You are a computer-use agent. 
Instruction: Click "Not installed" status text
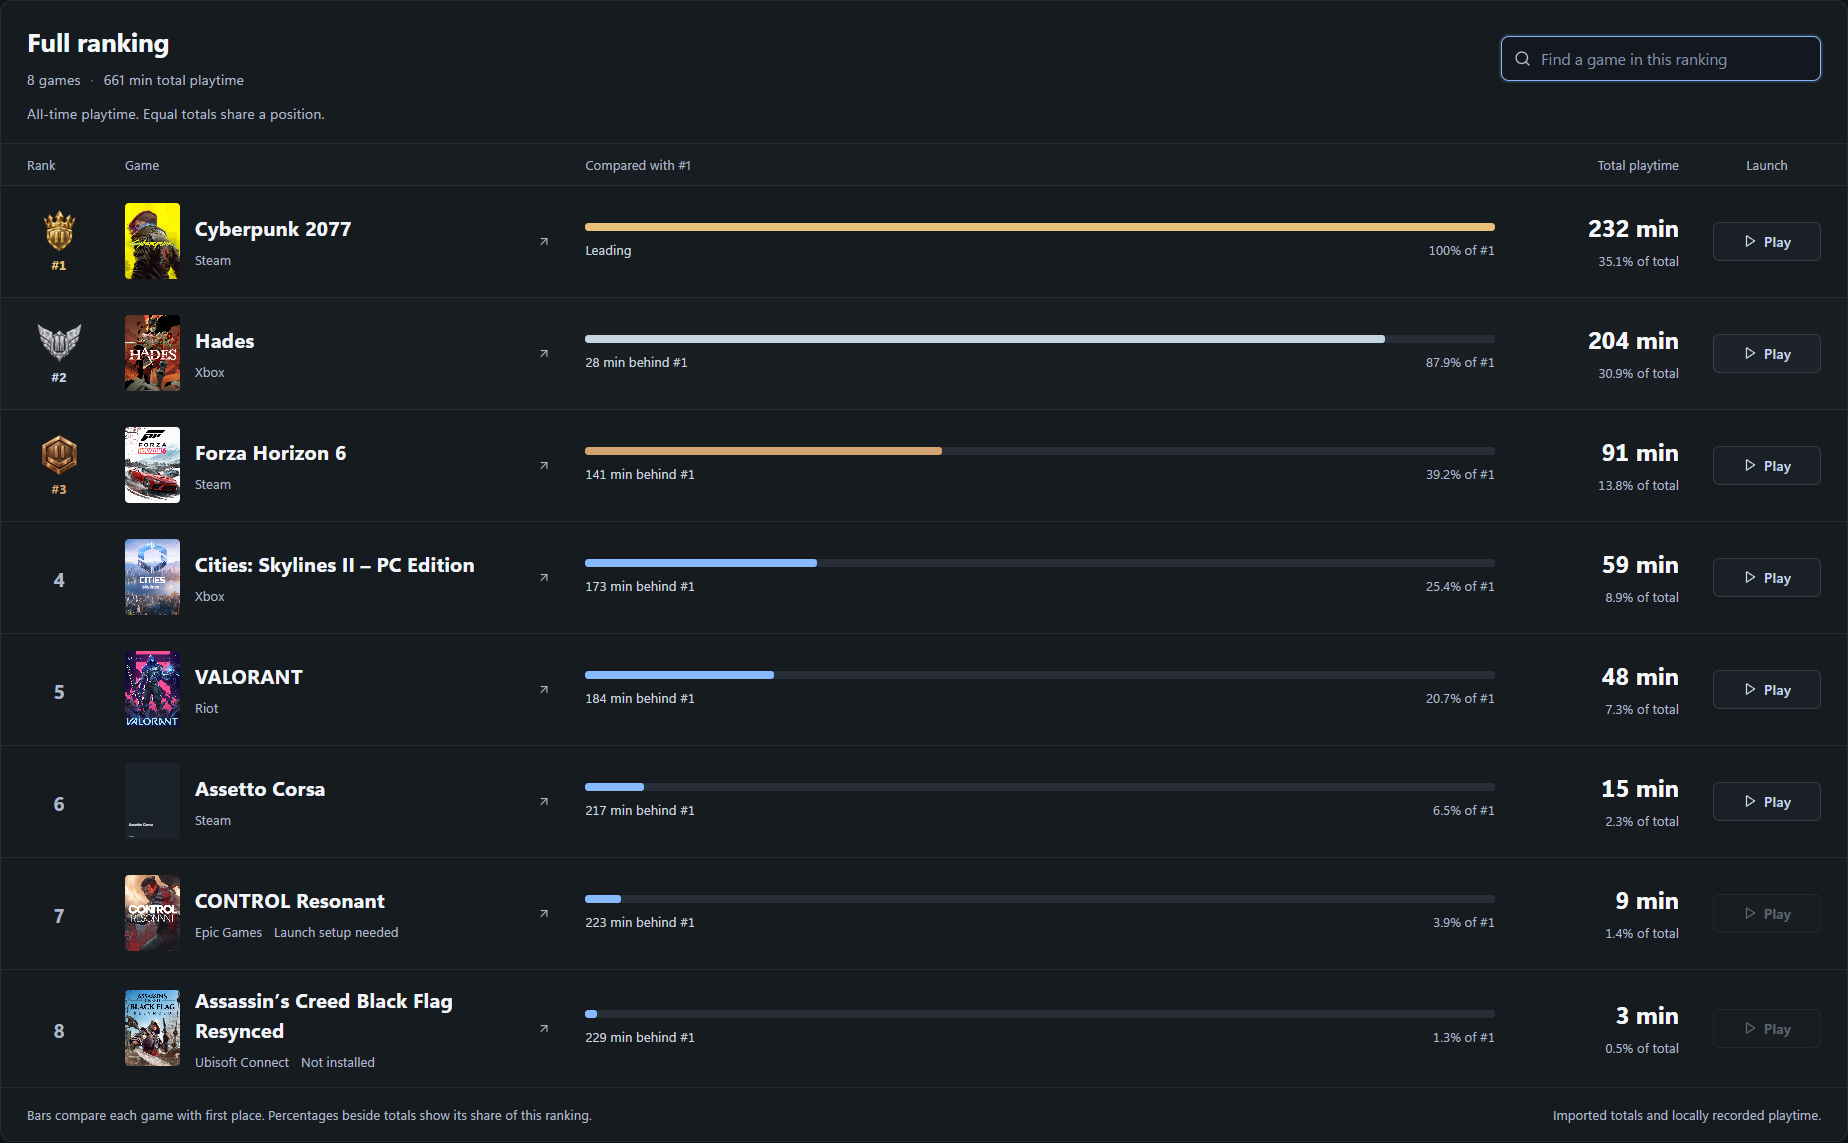point(338,1062)
